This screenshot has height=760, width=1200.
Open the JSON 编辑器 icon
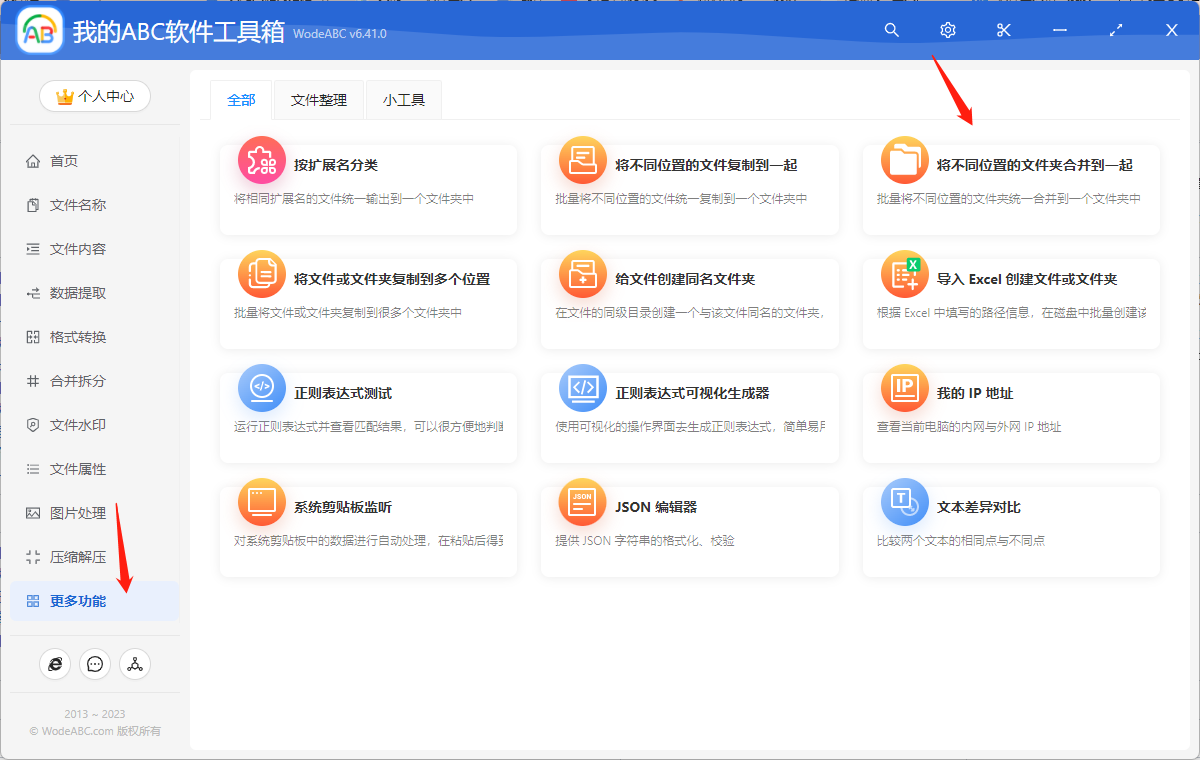point(582,503)
